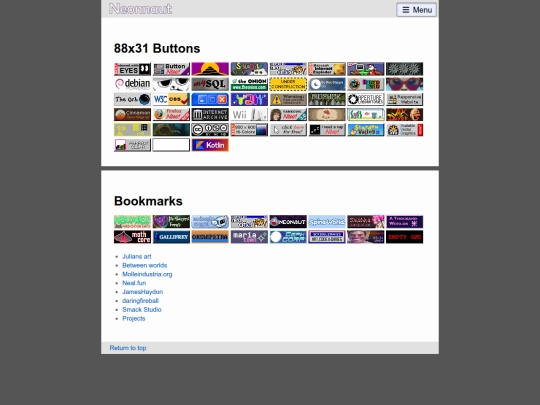The width and height of the screenshot is (540, 405).
Task: Click the MySQL badge
Action: (x=210, y=84)
